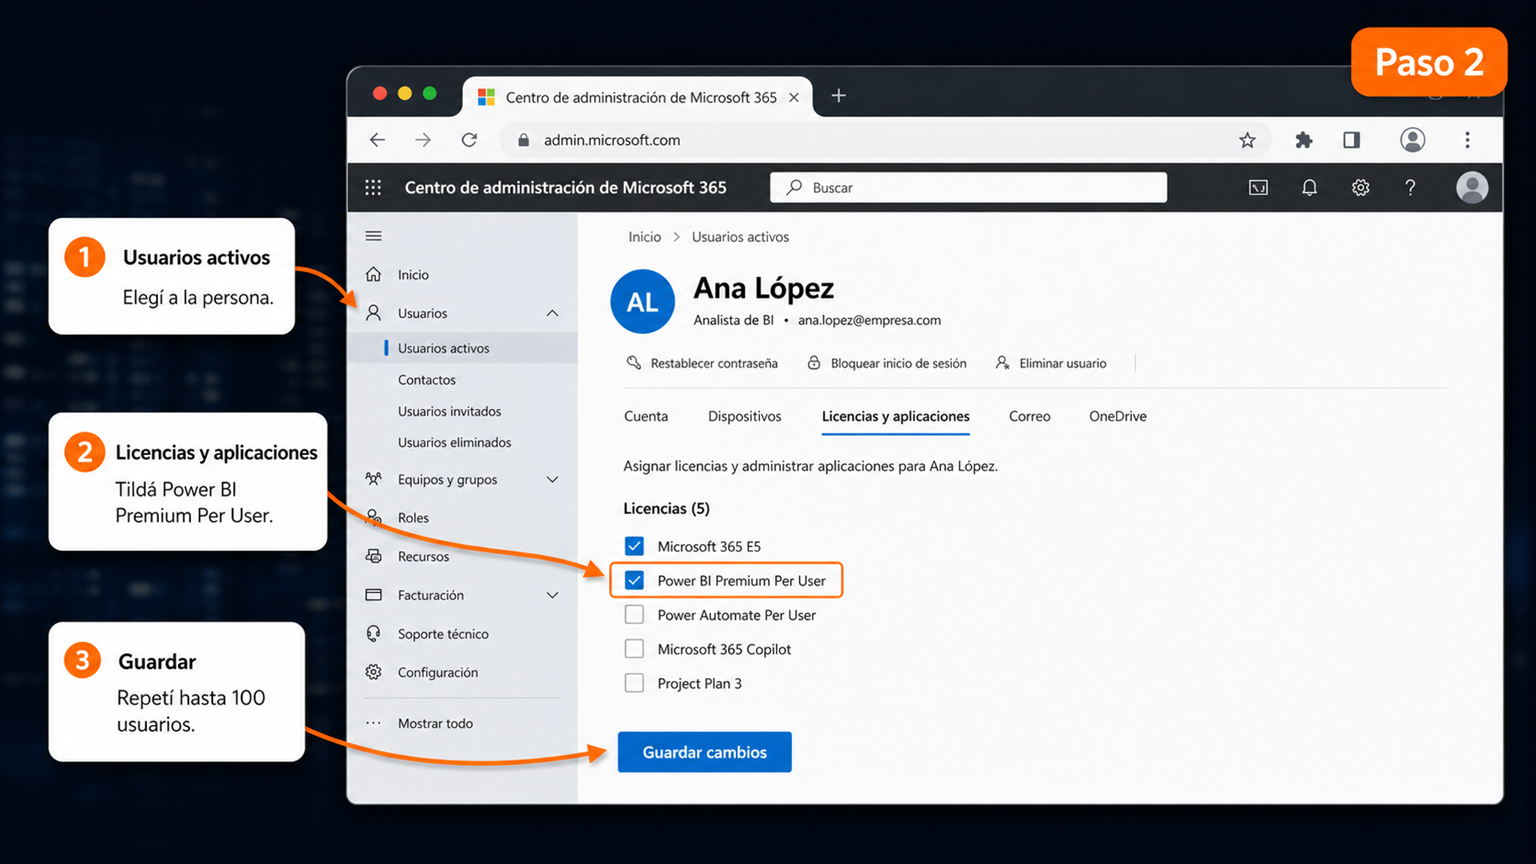Expand the Equipos y grupos chevron

(552, 479)
